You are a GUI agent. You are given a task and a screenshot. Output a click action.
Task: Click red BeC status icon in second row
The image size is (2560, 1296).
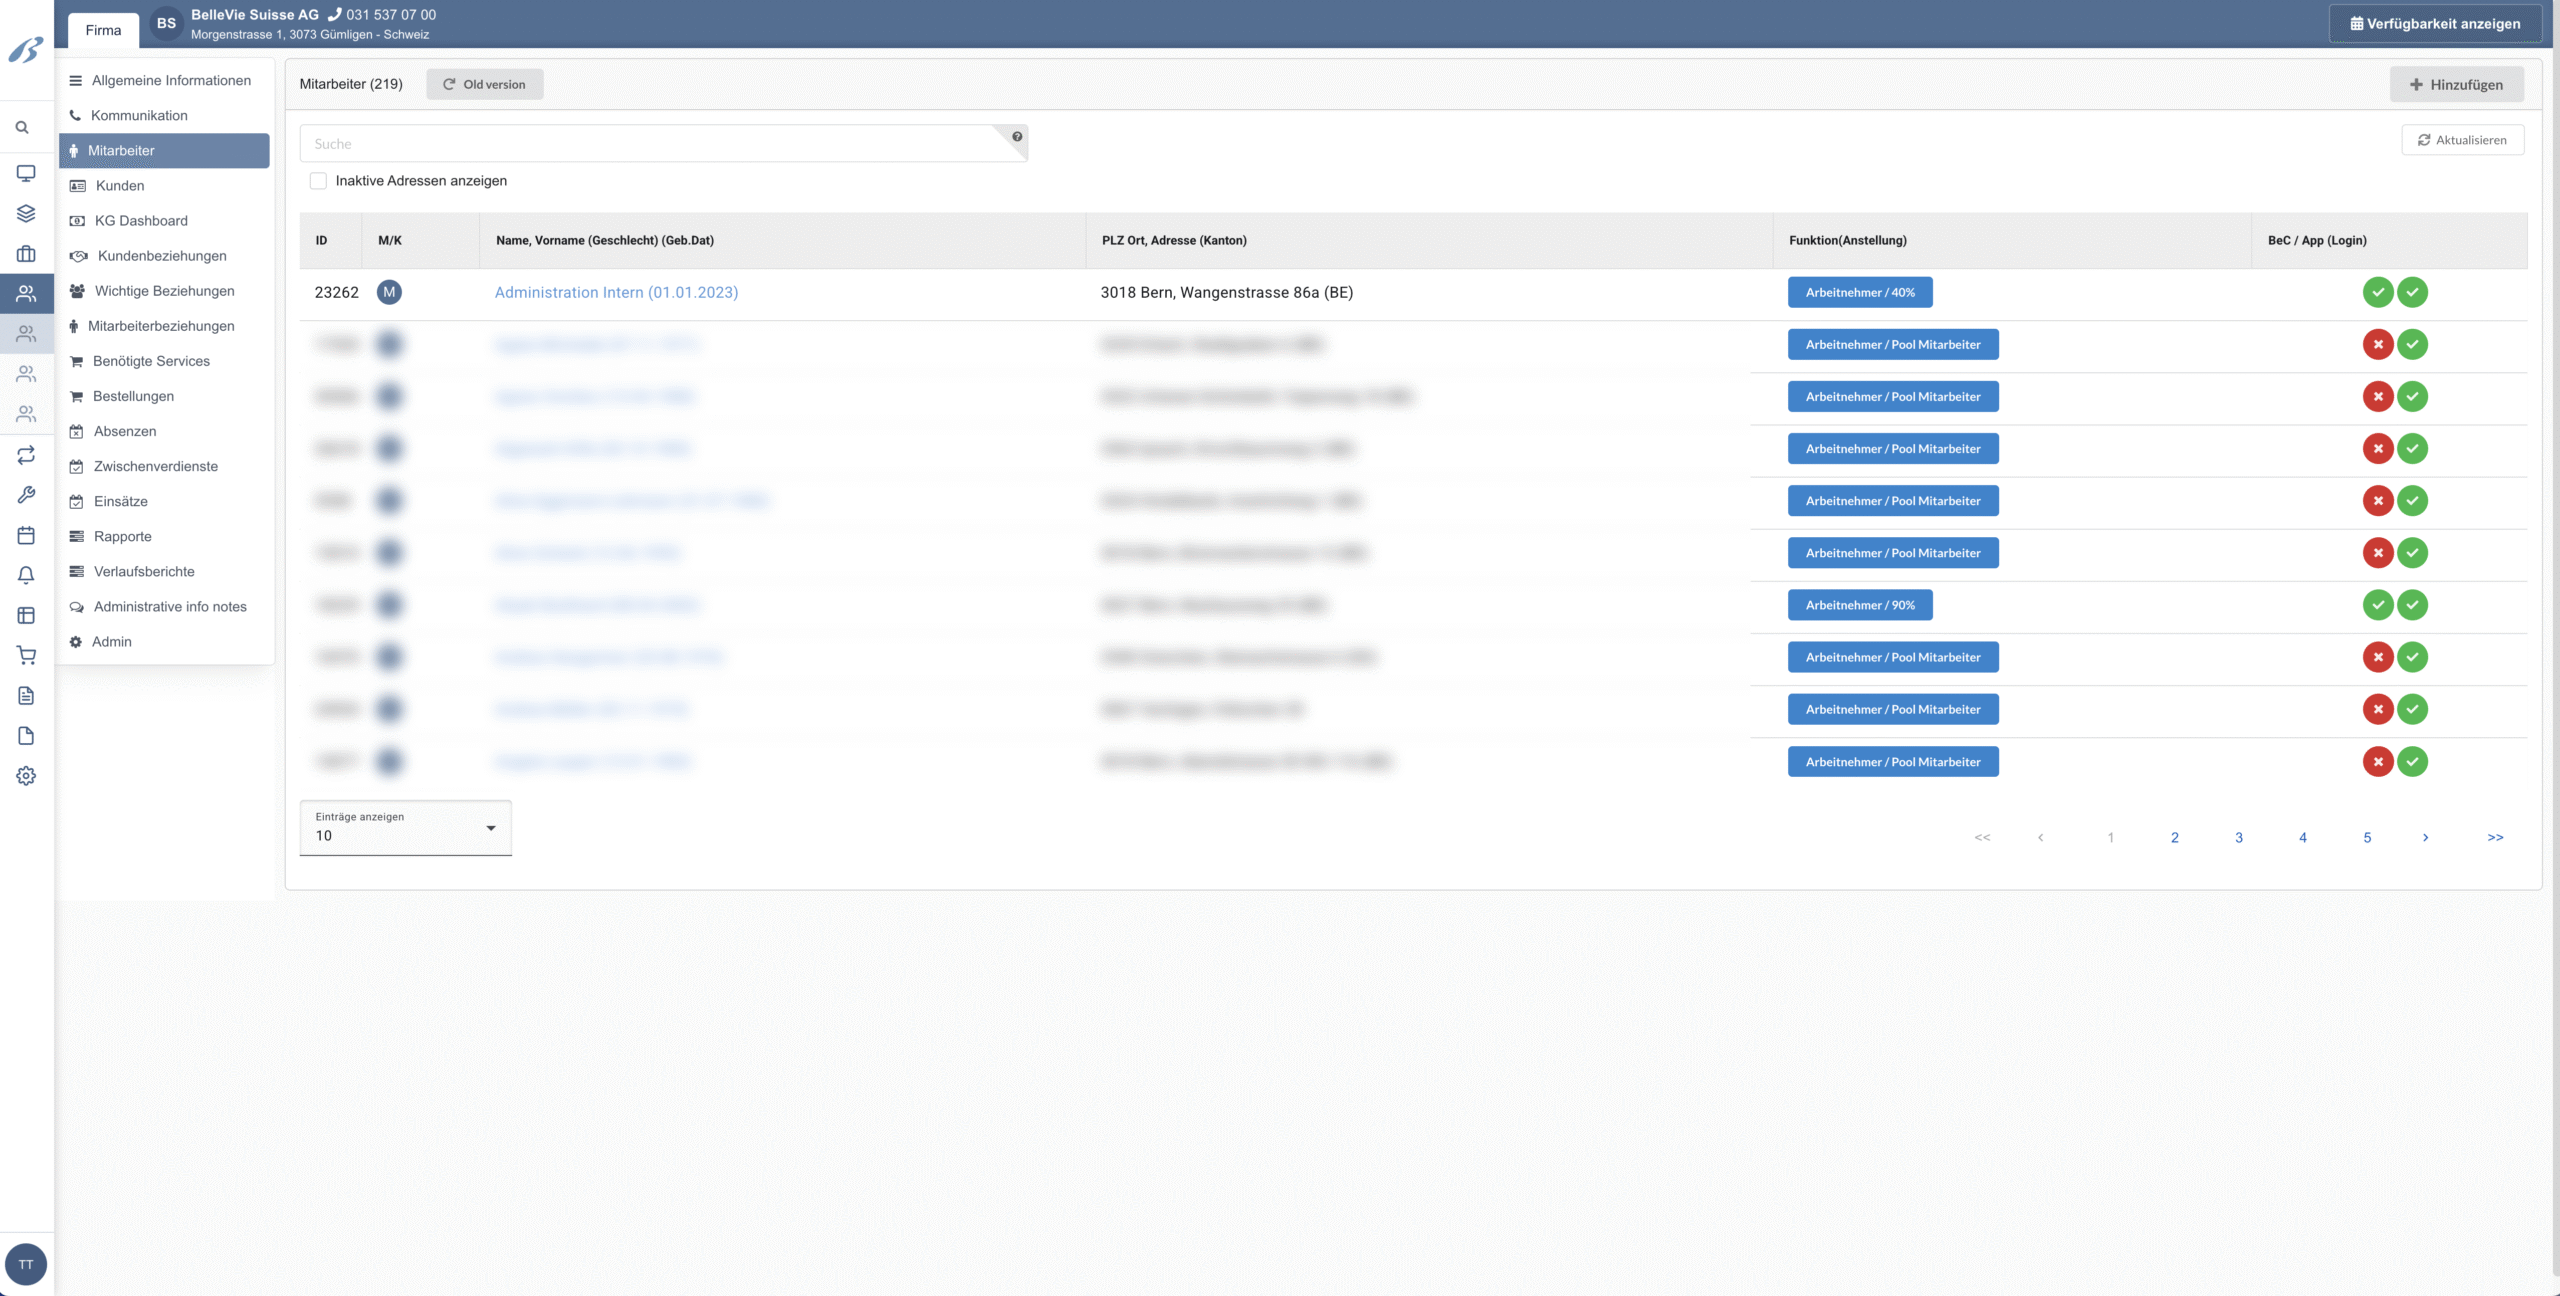pyautogui.click(x=2377, y=344)
